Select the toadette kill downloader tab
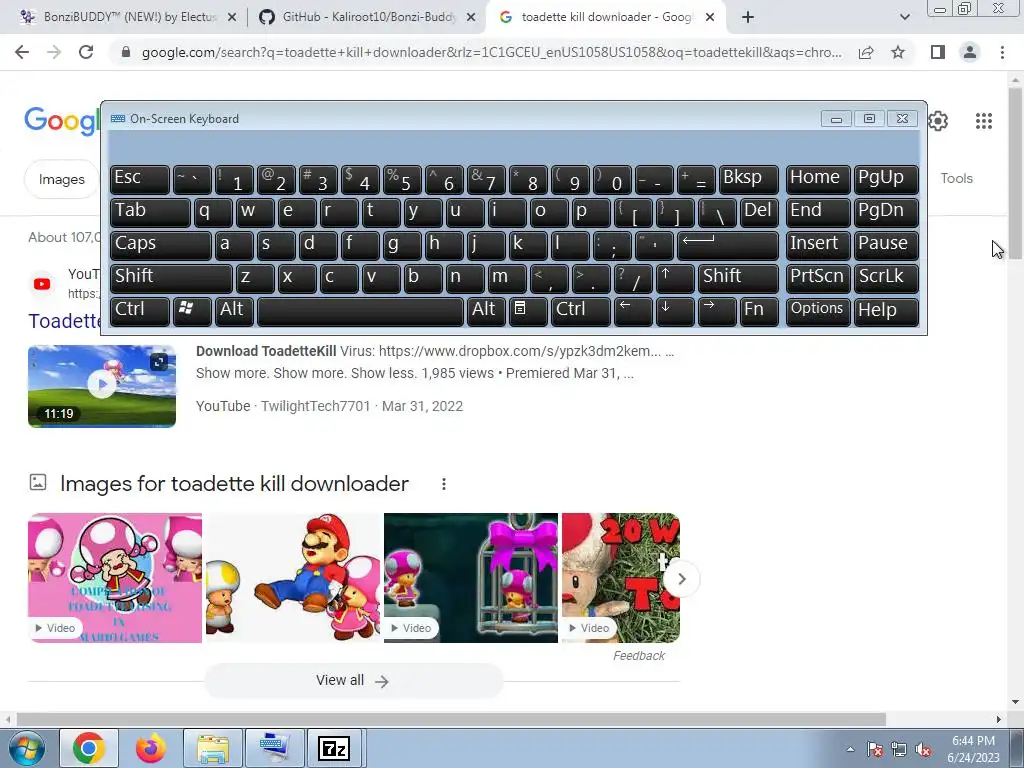Image resolution: width=1024 pixels, height=768 pixels. 605,18
